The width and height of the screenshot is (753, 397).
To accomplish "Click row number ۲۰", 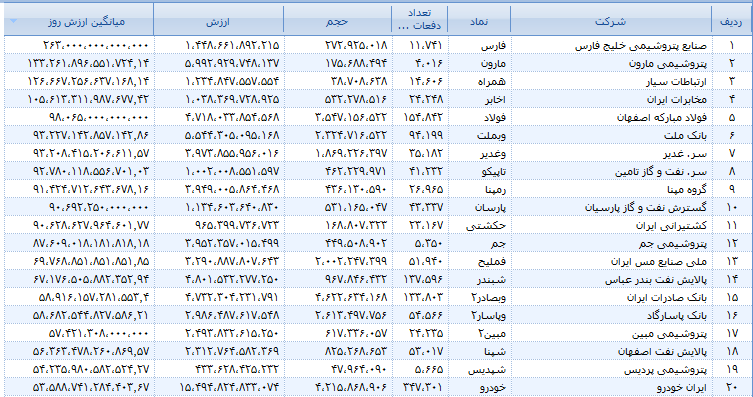I will pos(732,387).
